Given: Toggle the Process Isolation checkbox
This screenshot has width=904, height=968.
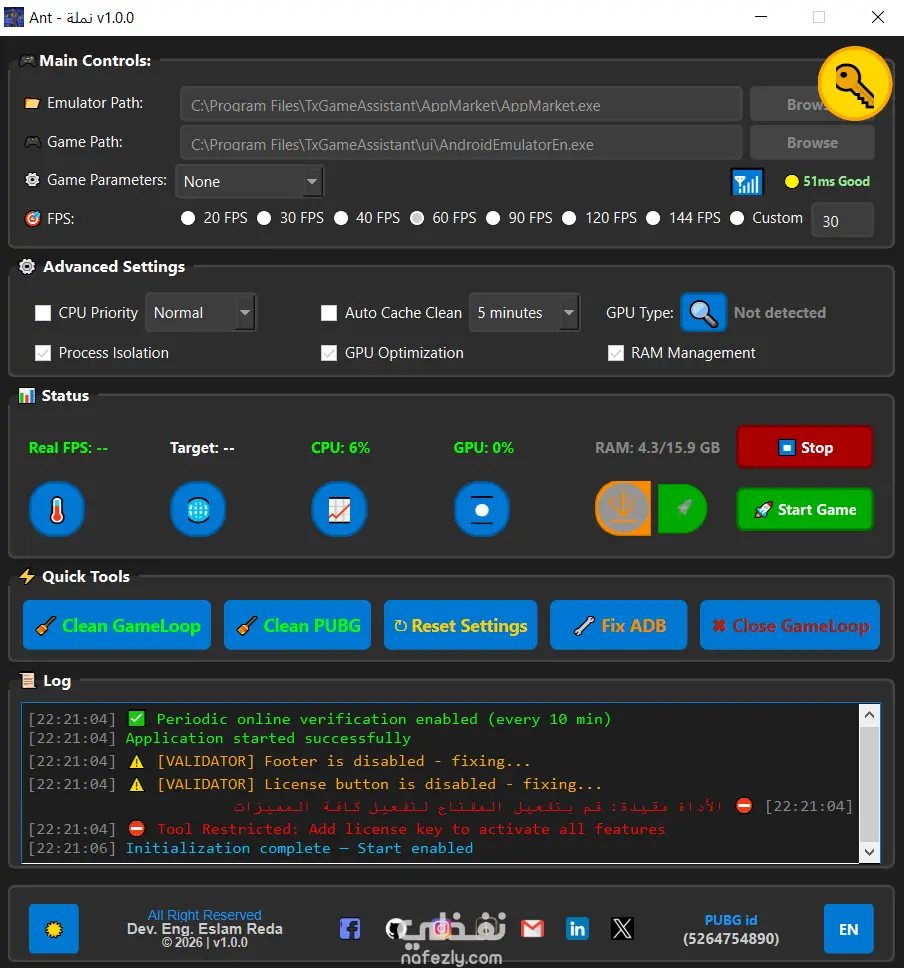Looking at the screenshot, I should [x=43, y=353].
